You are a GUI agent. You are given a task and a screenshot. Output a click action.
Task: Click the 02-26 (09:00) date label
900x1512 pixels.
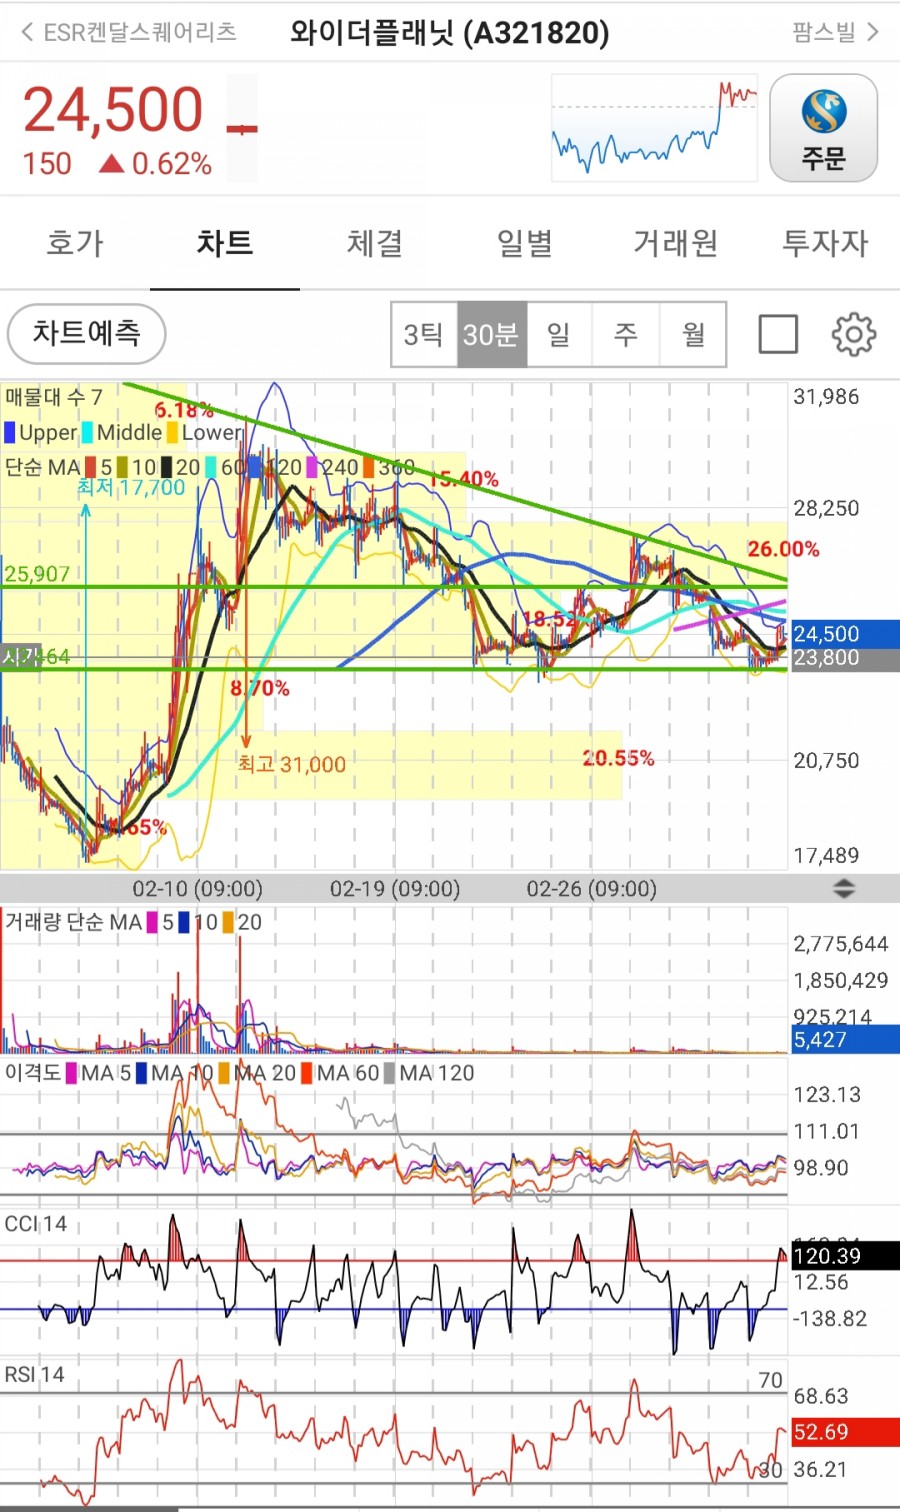pos(592,888)
